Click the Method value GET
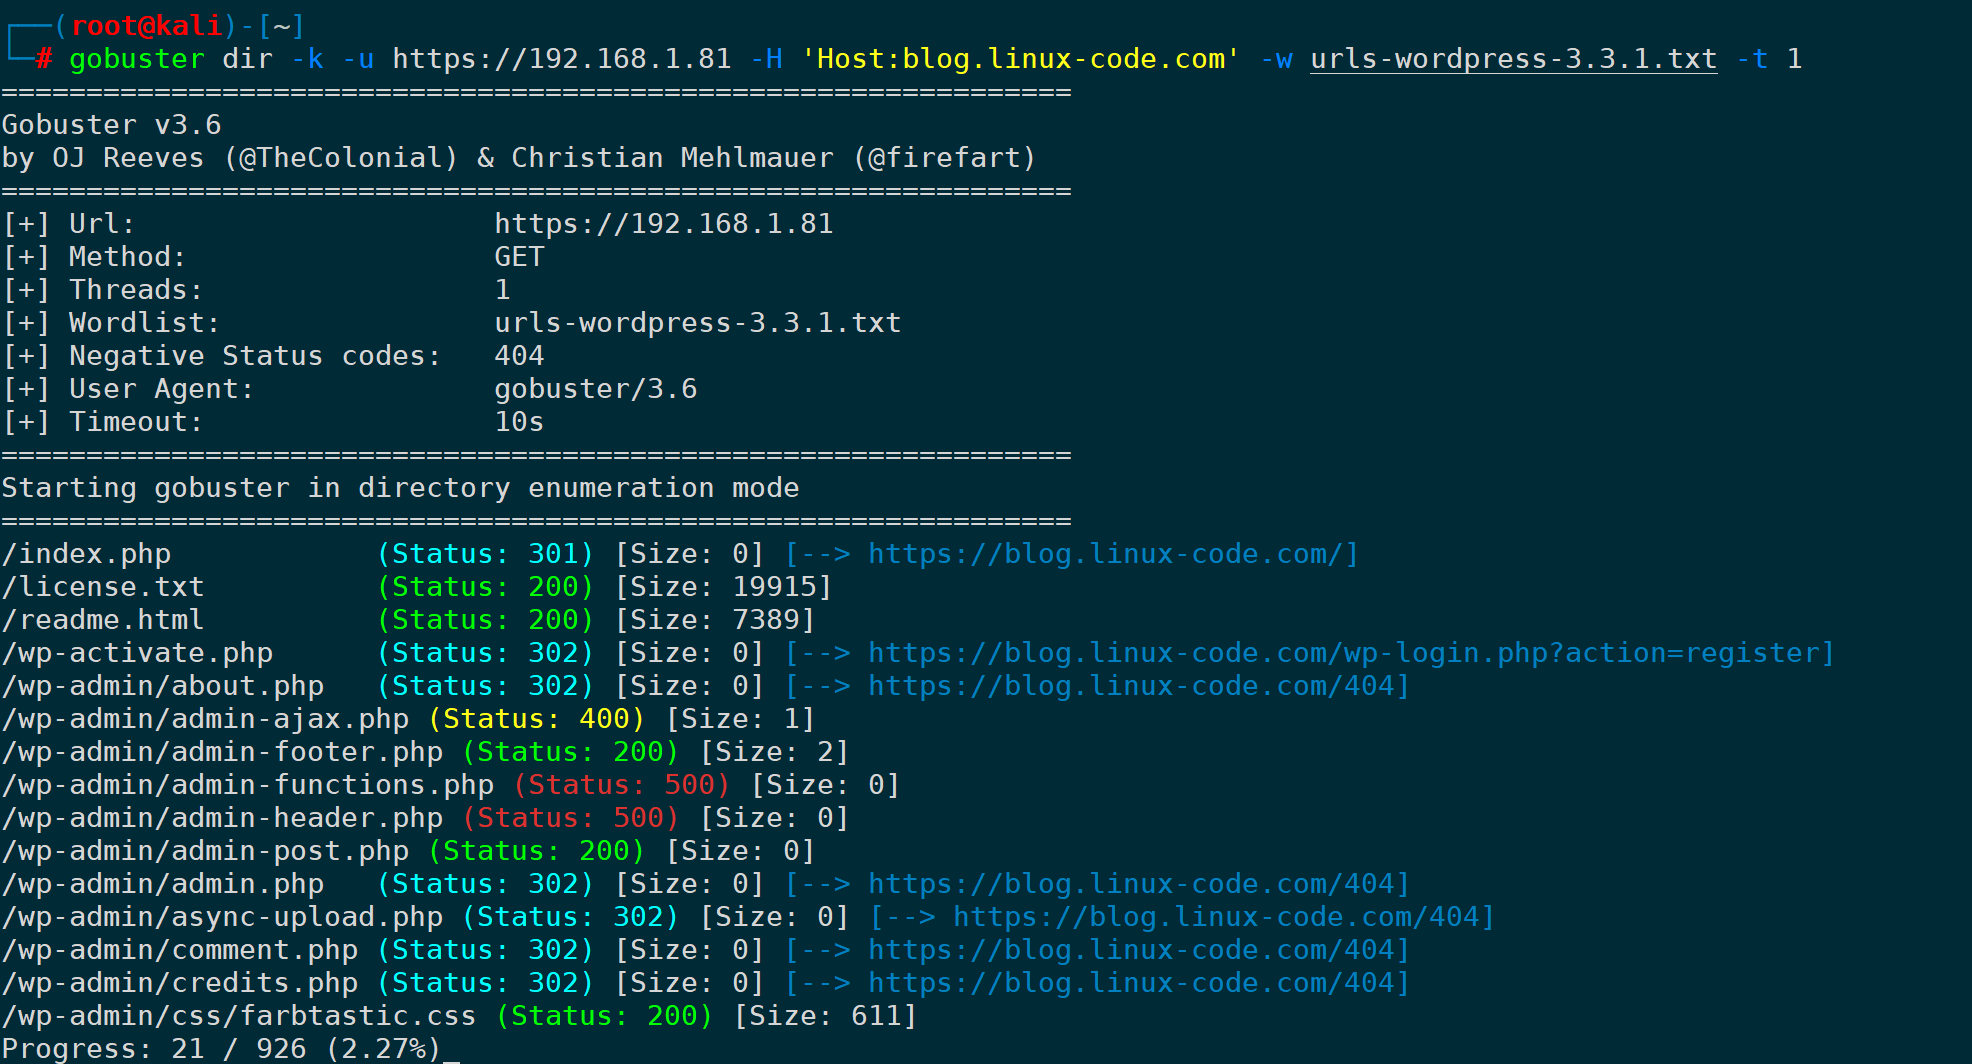The height and width of the screenshot is (1064, 1972). [x=519, y=257]
